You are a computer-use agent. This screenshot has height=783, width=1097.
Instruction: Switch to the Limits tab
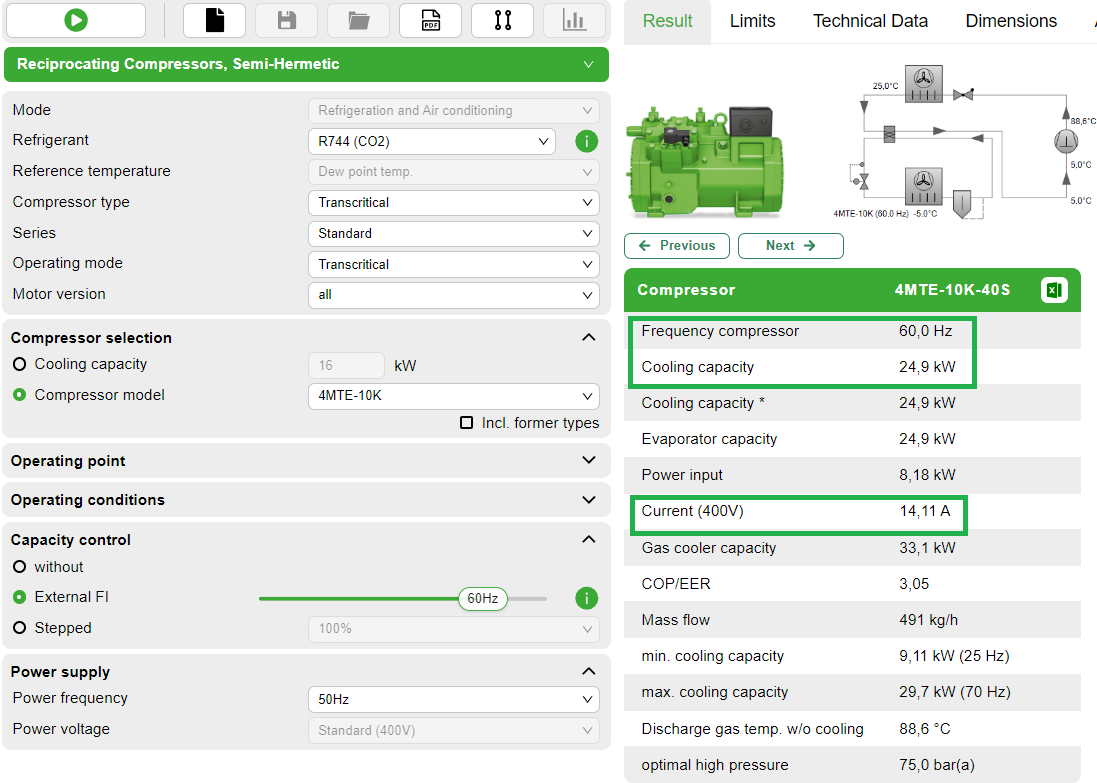pos(752,20)
